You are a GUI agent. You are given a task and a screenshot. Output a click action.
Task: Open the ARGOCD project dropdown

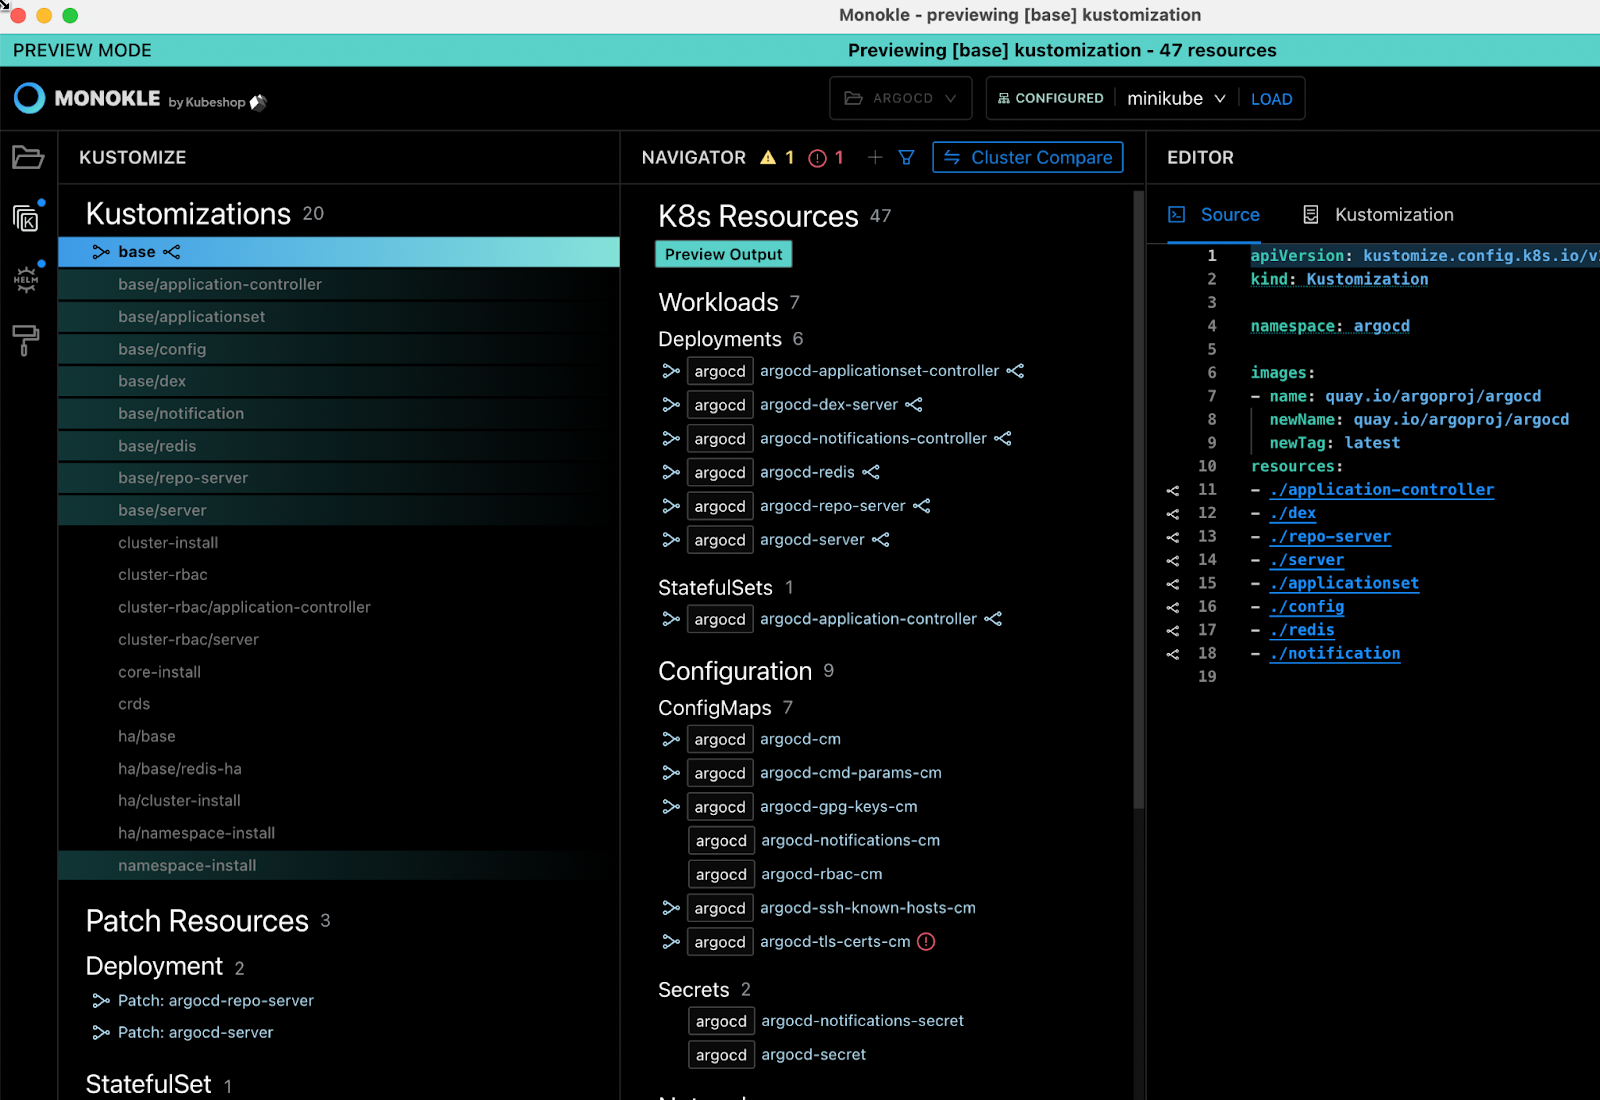coord(900,98)
